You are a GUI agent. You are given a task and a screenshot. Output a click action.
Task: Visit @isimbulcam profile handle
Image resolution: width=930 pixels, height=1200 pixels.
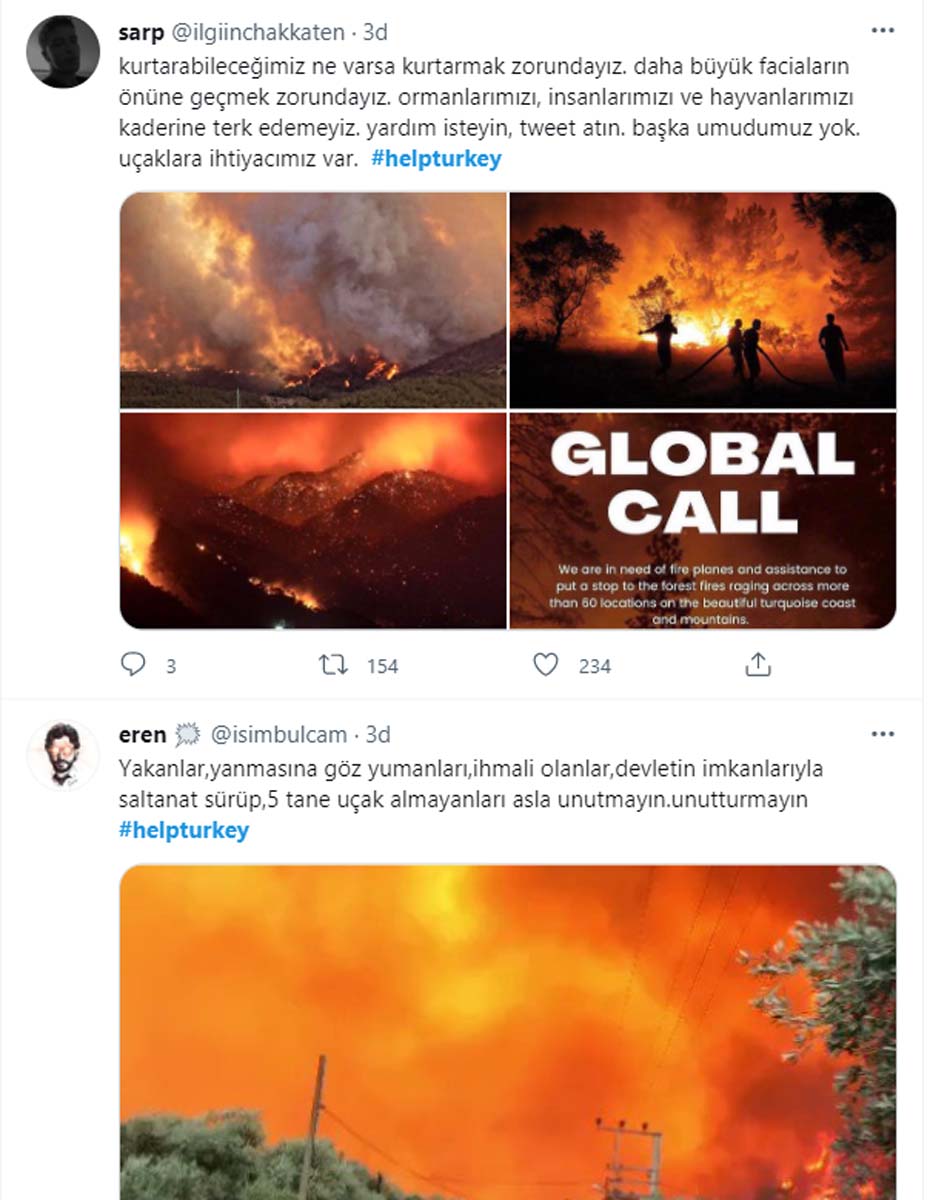[x=279, y=735]
